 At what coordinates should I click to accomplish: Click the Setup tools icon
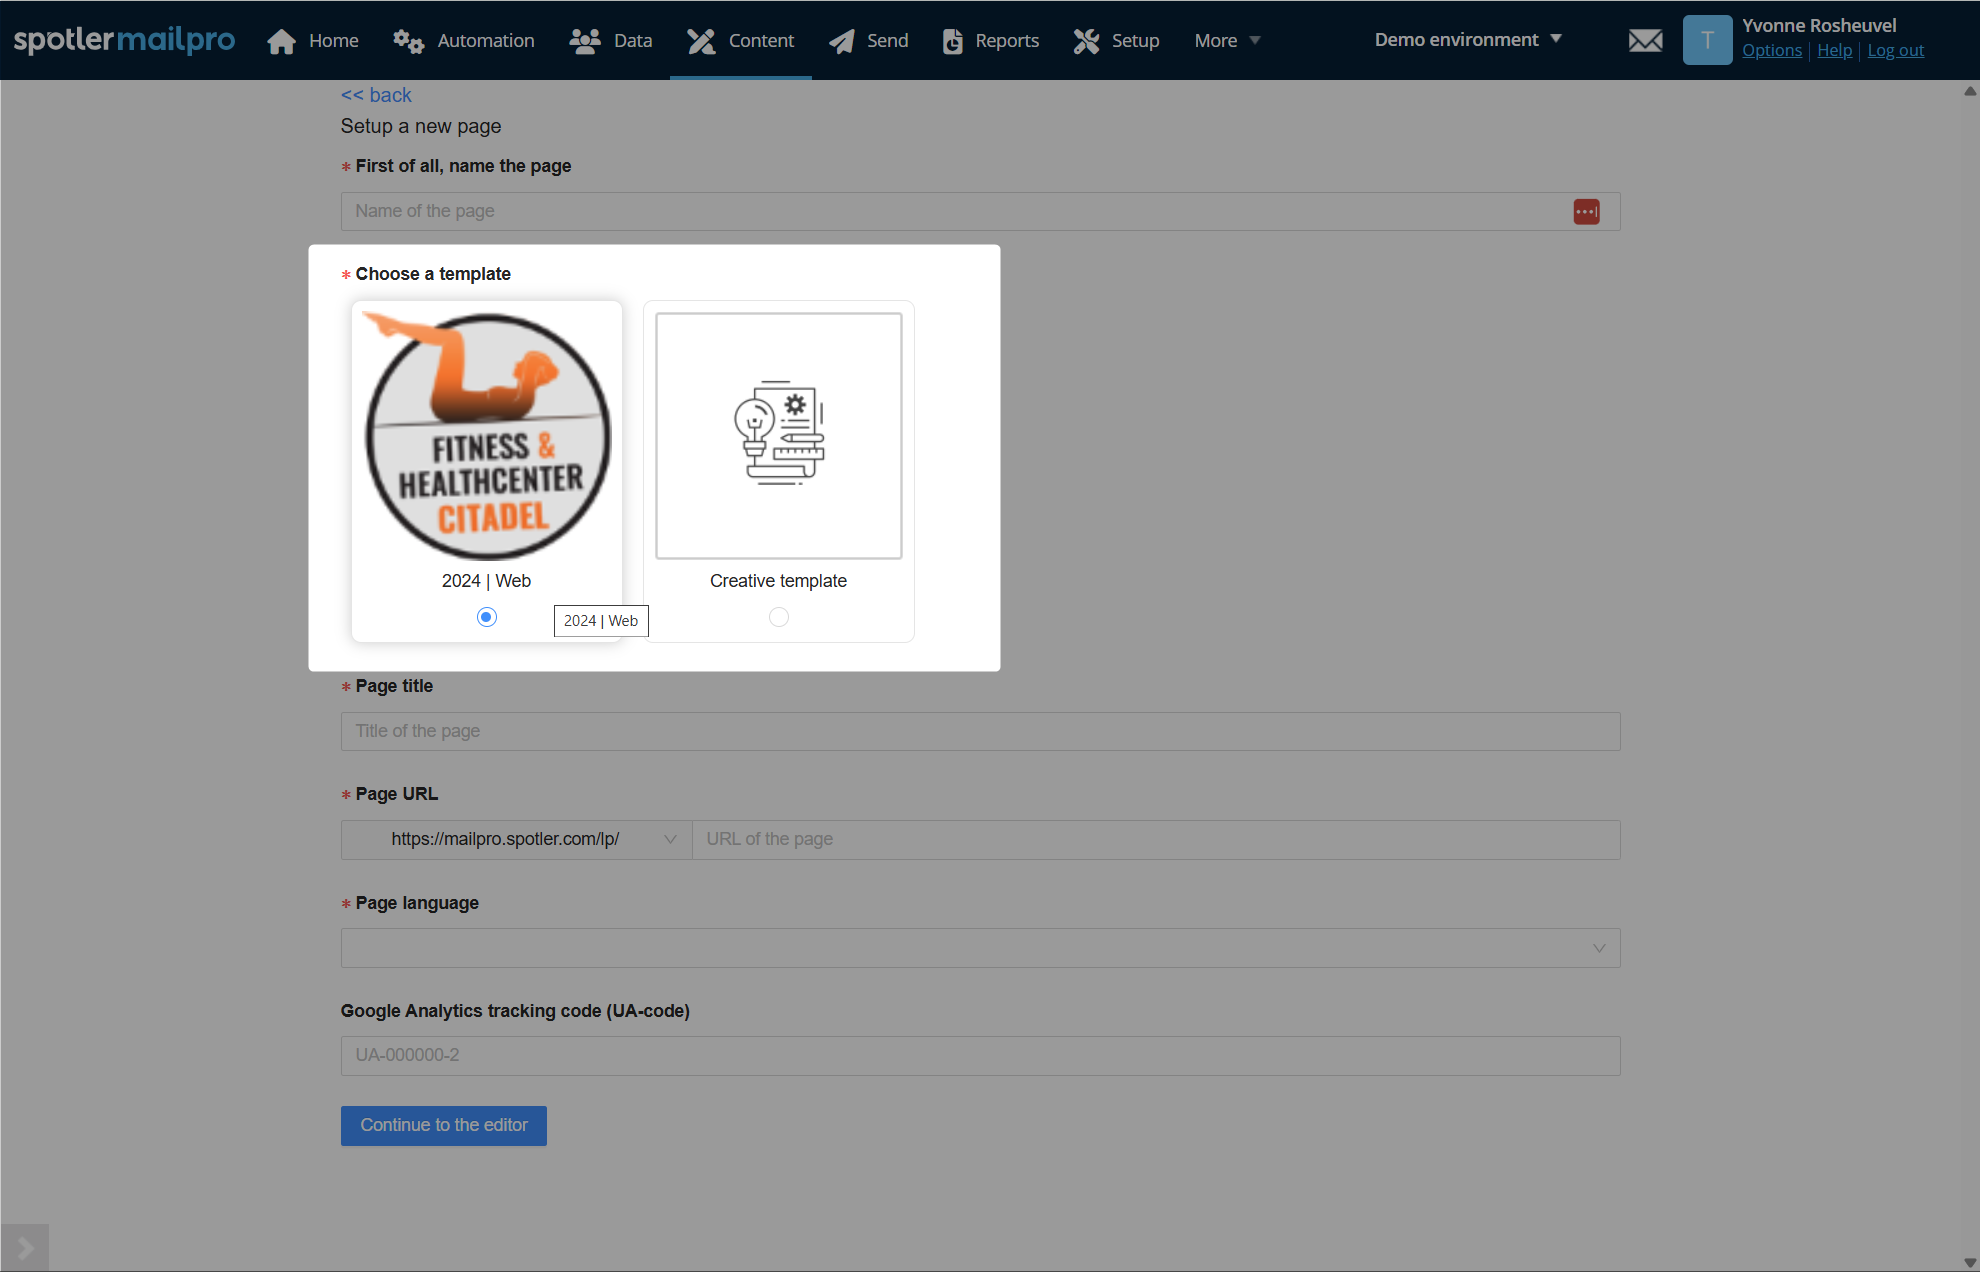[1086, 41]
